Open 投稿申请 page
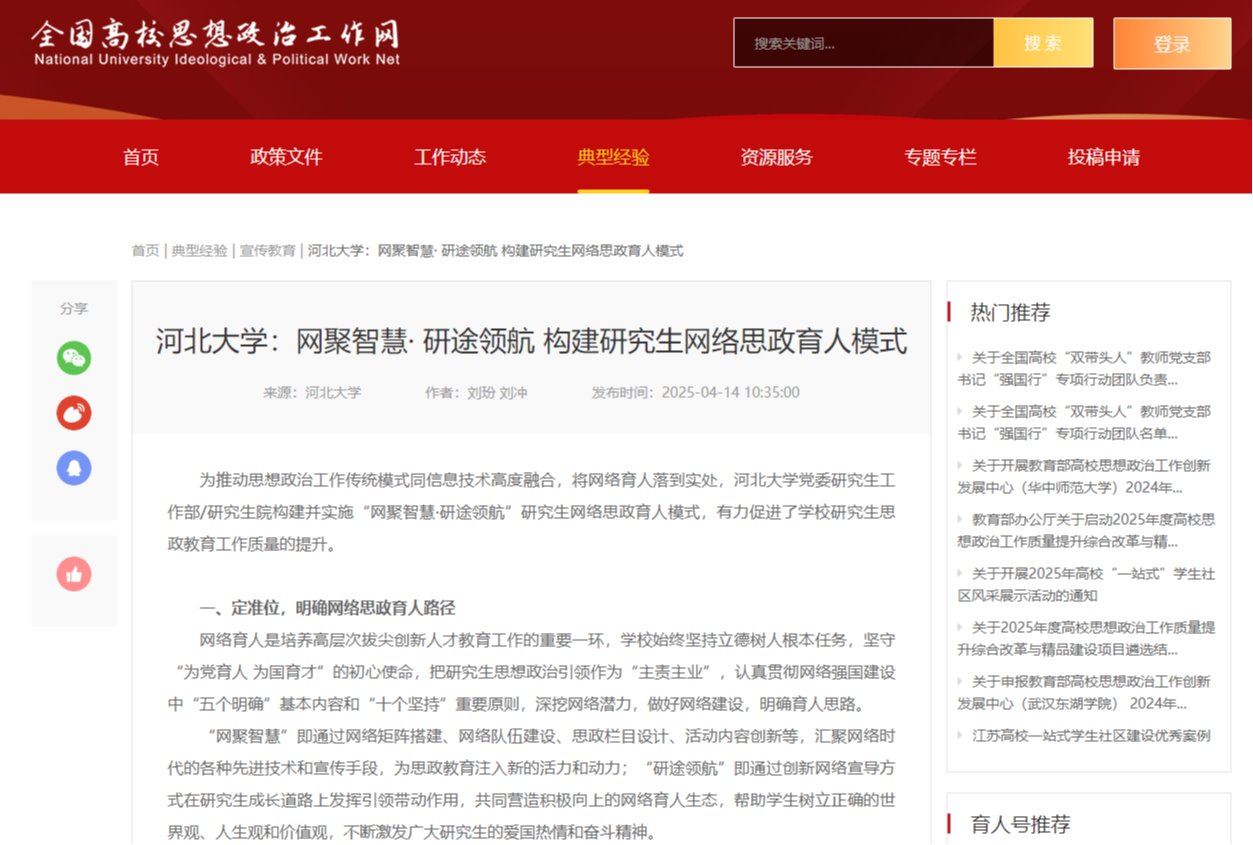The height and width of the screenshot is (845, 1253). (x=1103, y=157)
